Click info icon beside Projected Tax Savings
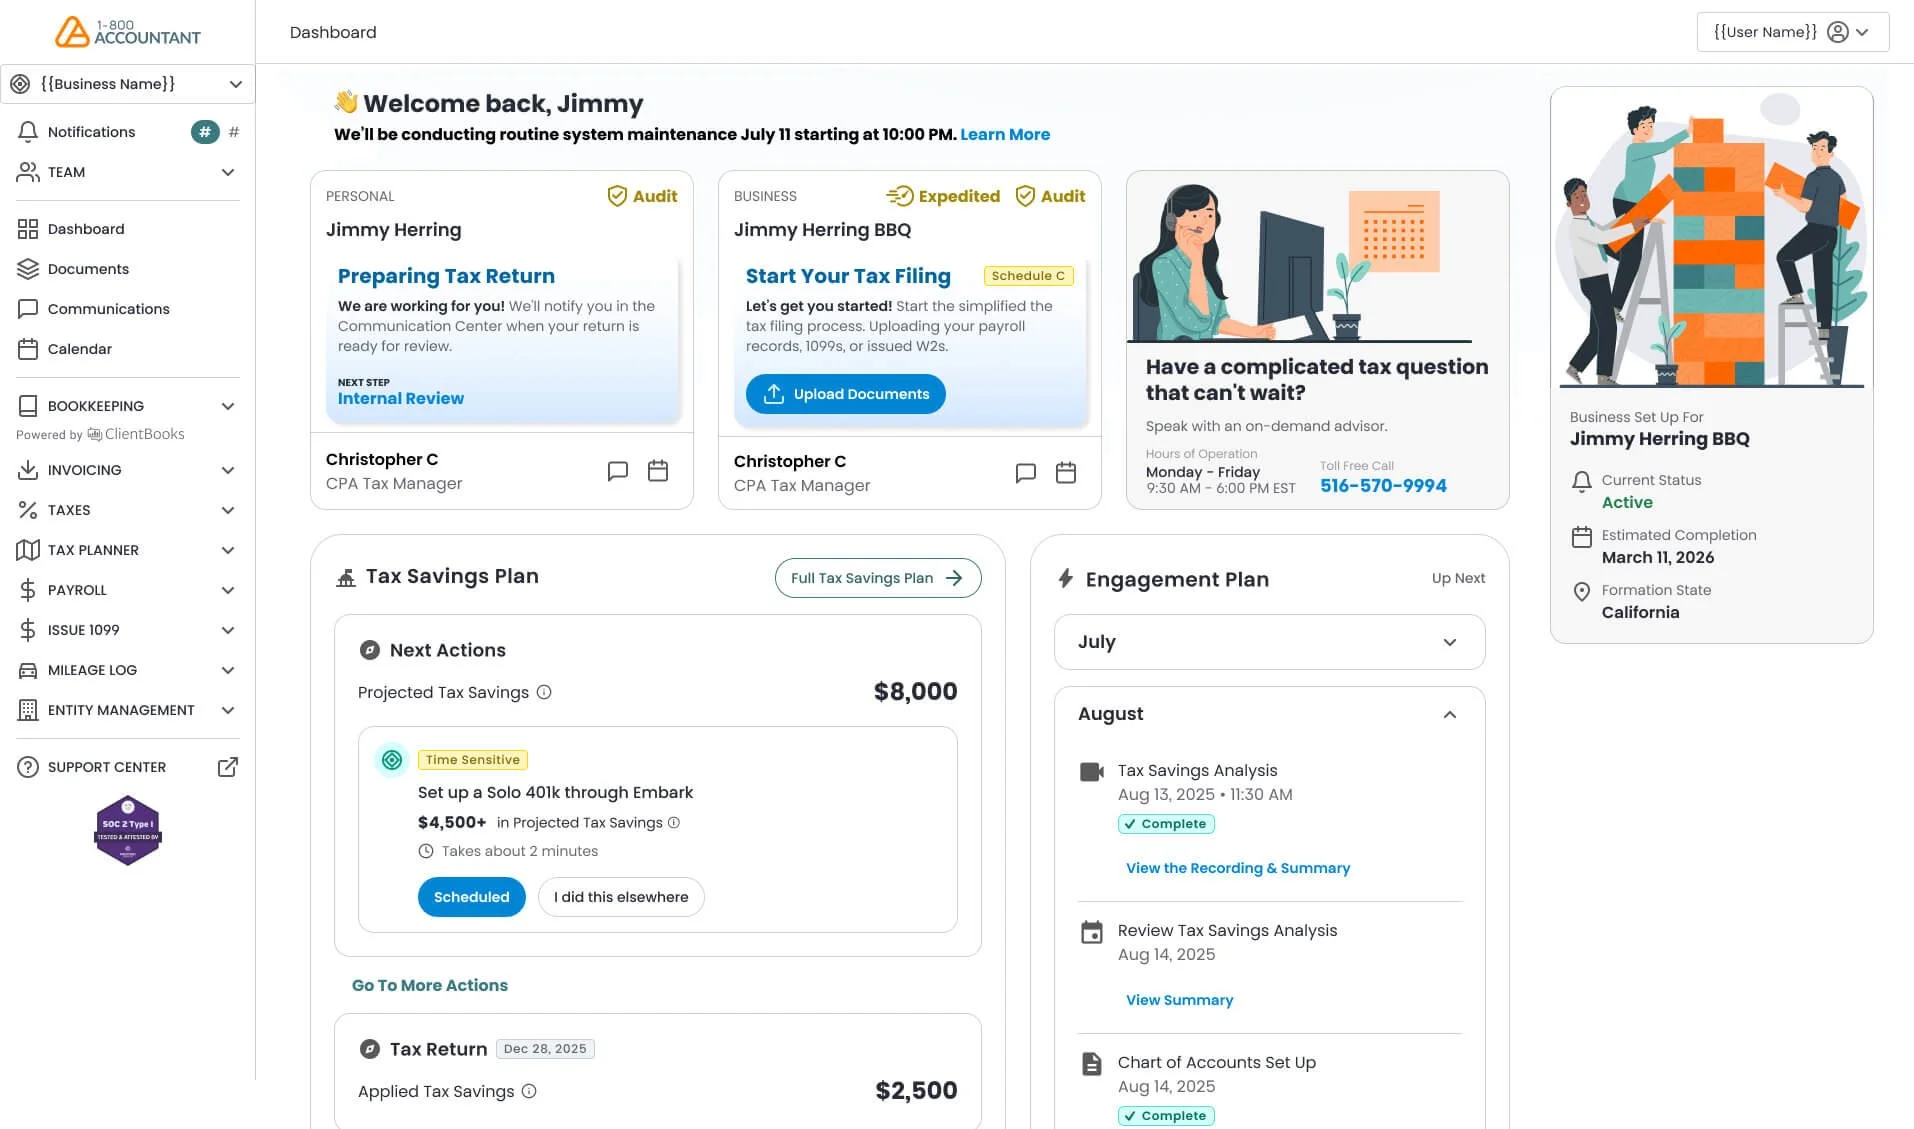The width and height of the screenshot is (1914, 1129). tap(544, 692)
